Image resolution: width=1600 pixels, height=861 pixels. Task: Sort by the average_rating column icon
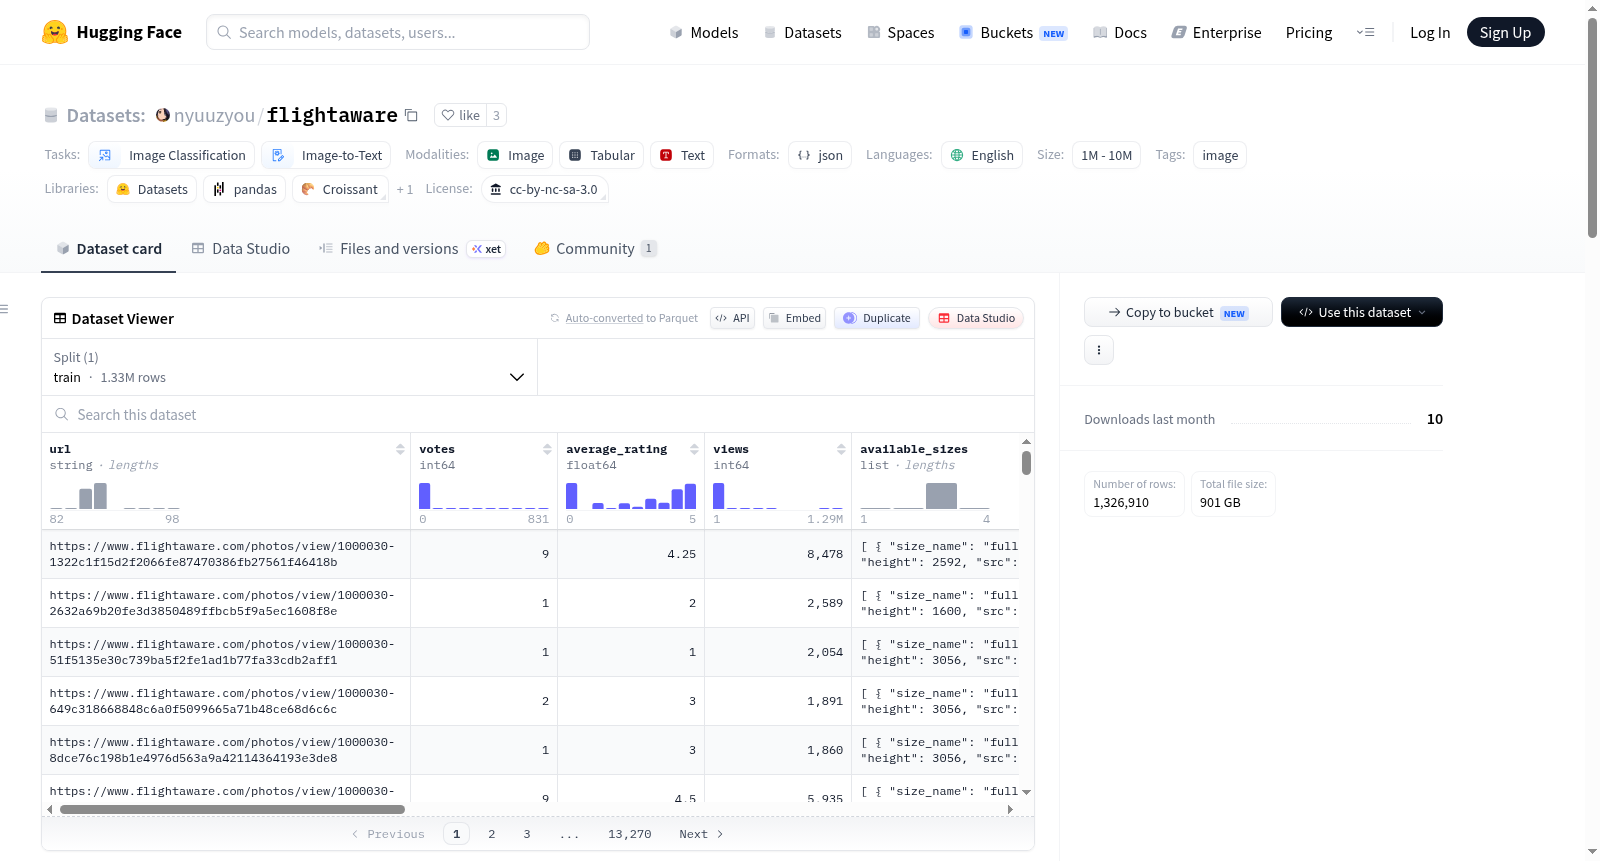694,449
